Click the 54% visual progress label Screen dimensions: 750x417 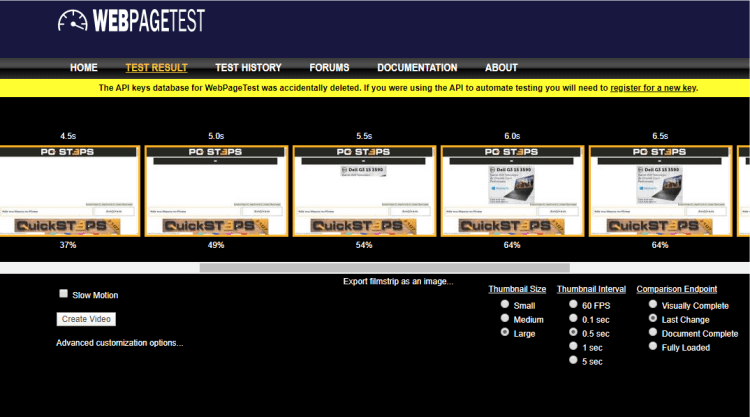364,245
